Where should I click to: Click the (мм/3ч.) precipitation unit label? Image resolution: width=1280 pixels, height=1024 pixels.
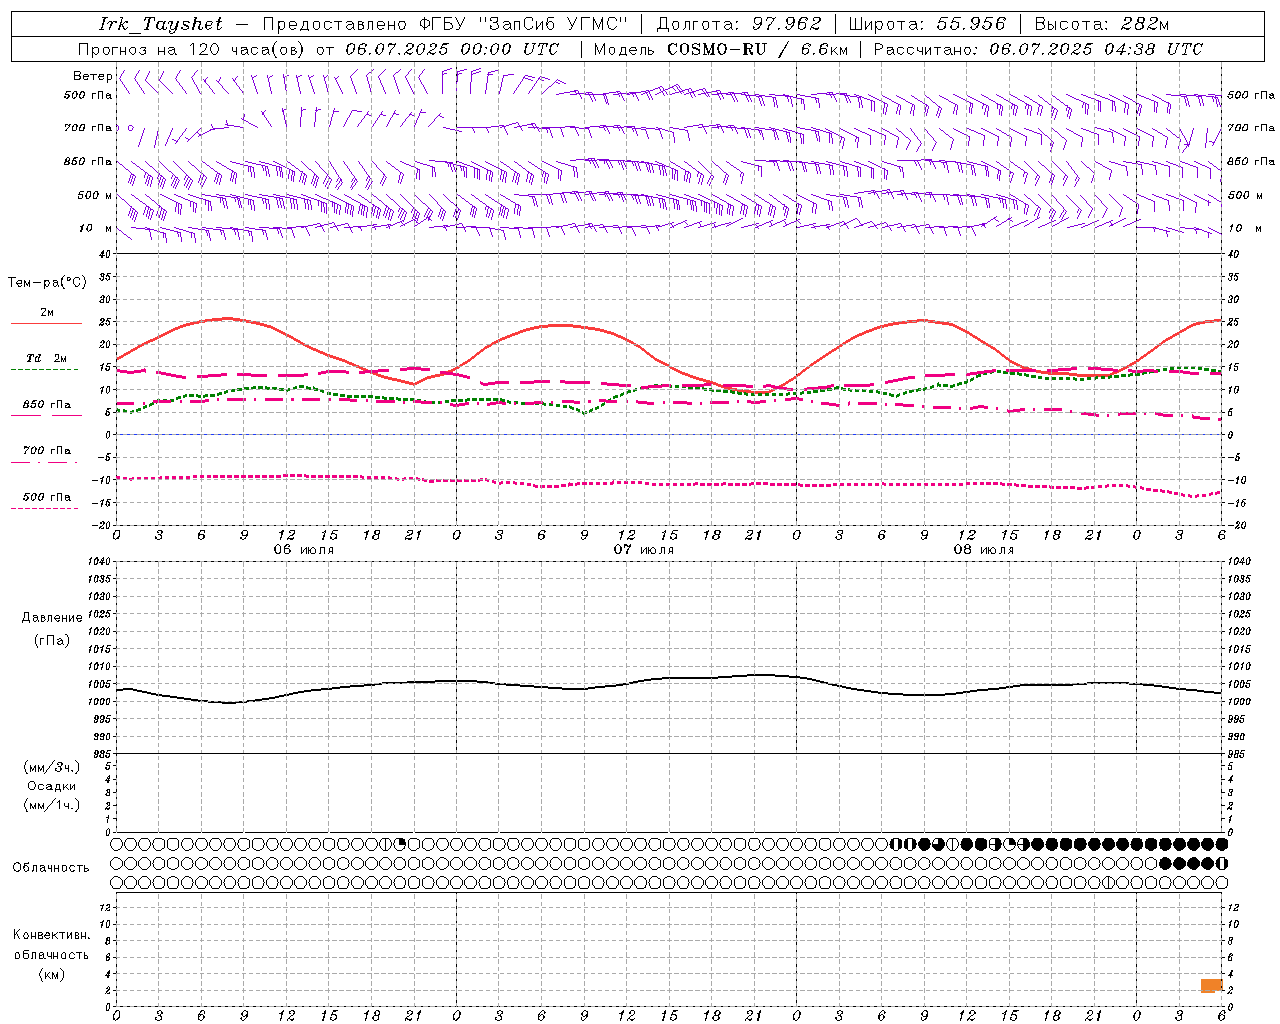click(x=52, y=767)
